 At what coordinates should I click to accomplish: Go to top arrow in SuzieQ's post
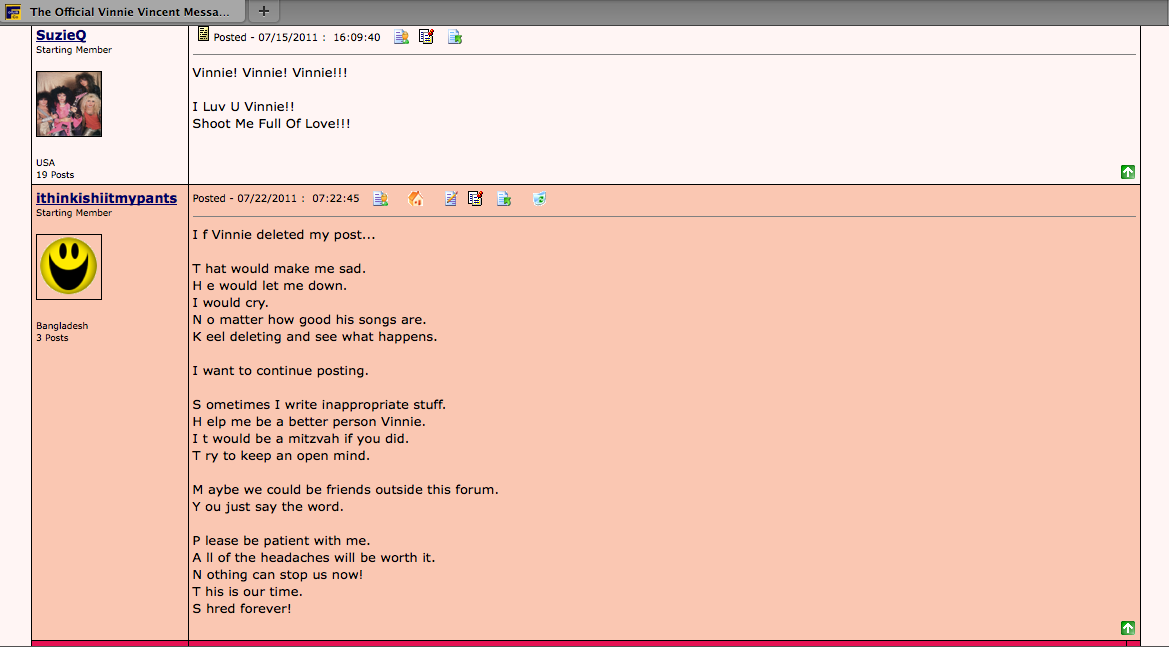[x=1128, y=172]
